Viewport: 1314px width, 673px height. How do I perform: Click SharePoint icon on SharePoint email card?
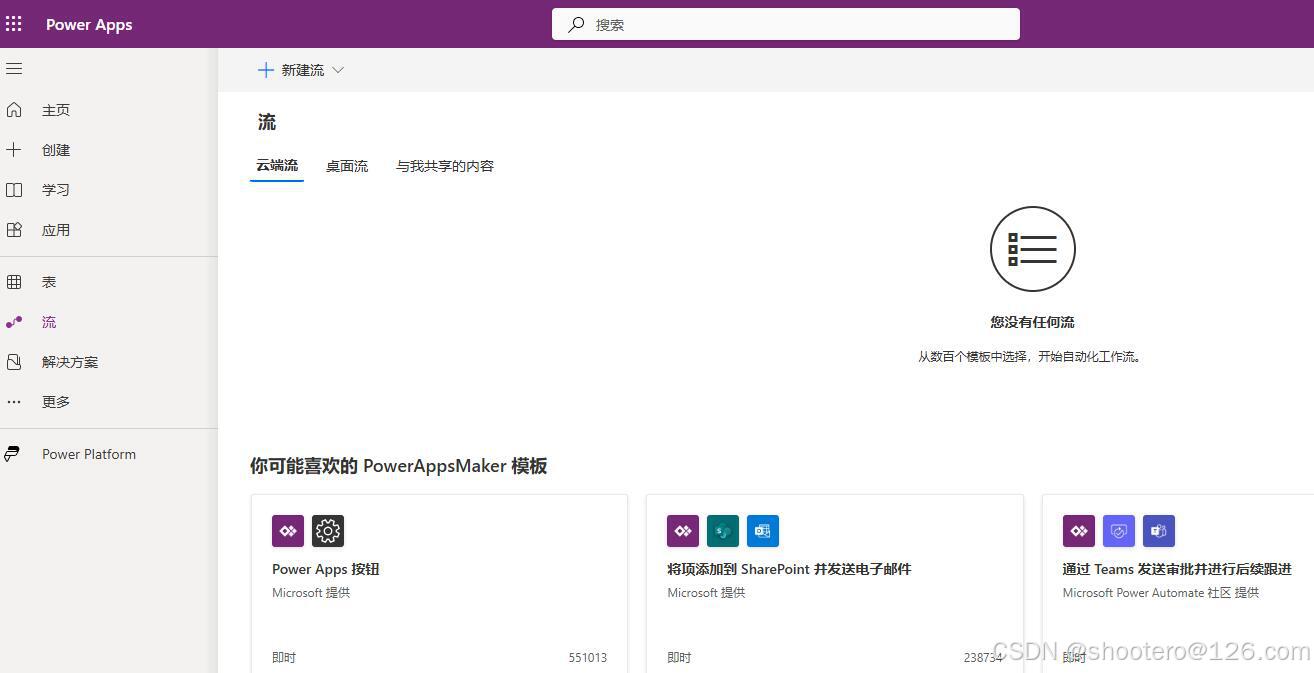723,531
